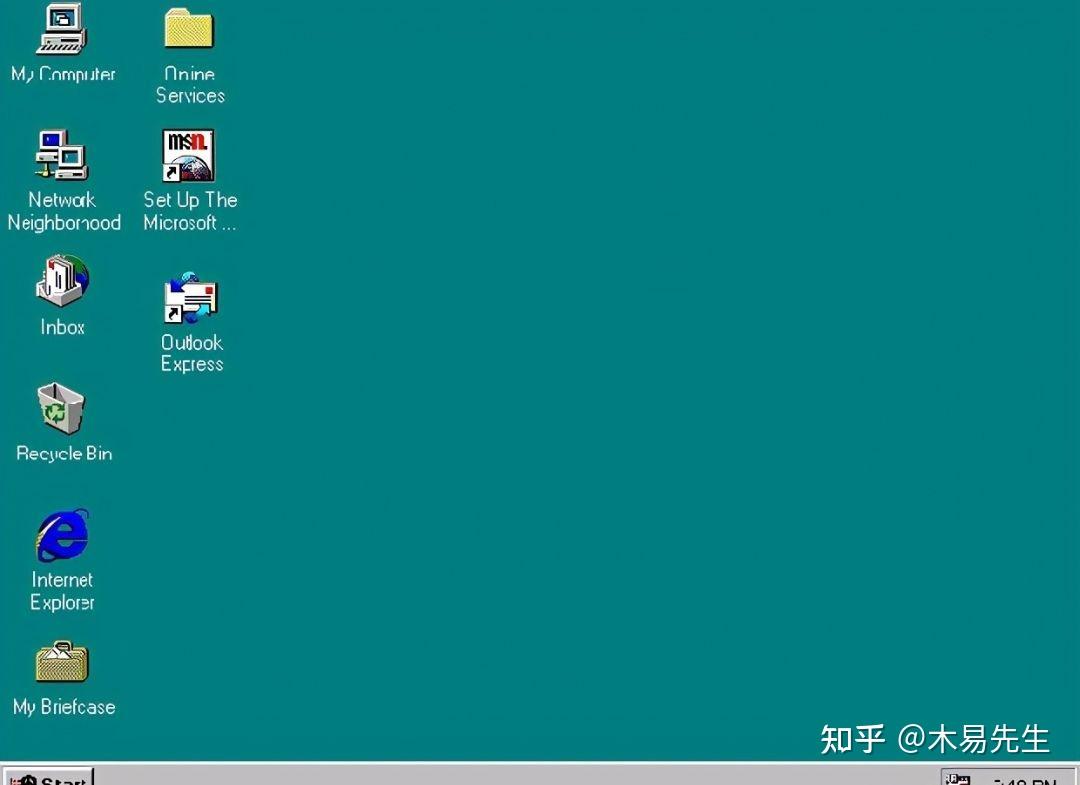This screenshot has width=1080, height=785.
Task: Click the 'Recycle Bin' label text
Action: [x=63, y=453]
